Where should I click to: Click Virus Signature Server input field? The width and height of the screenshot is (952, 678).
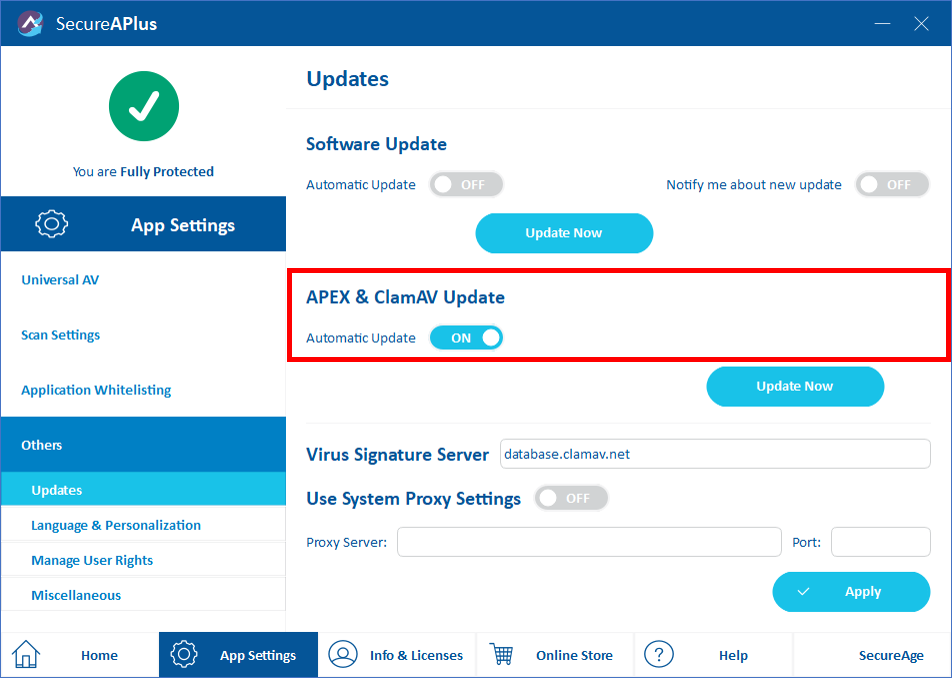click(x=715, y=454)
